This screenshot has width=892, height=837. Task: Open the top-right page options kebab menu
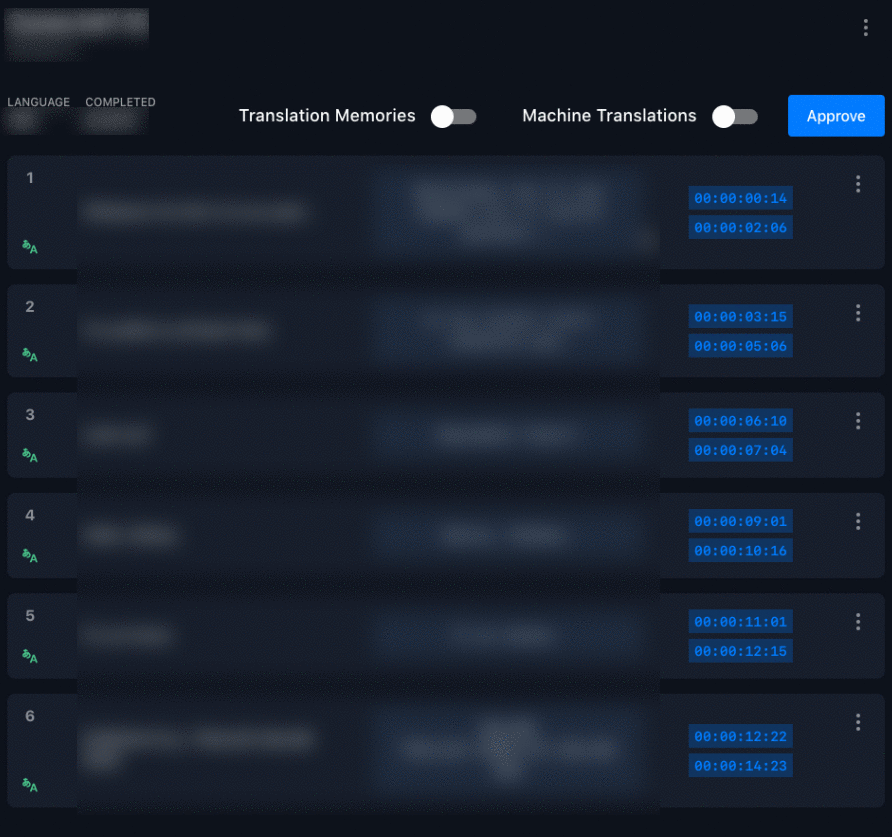click(865, 27)
